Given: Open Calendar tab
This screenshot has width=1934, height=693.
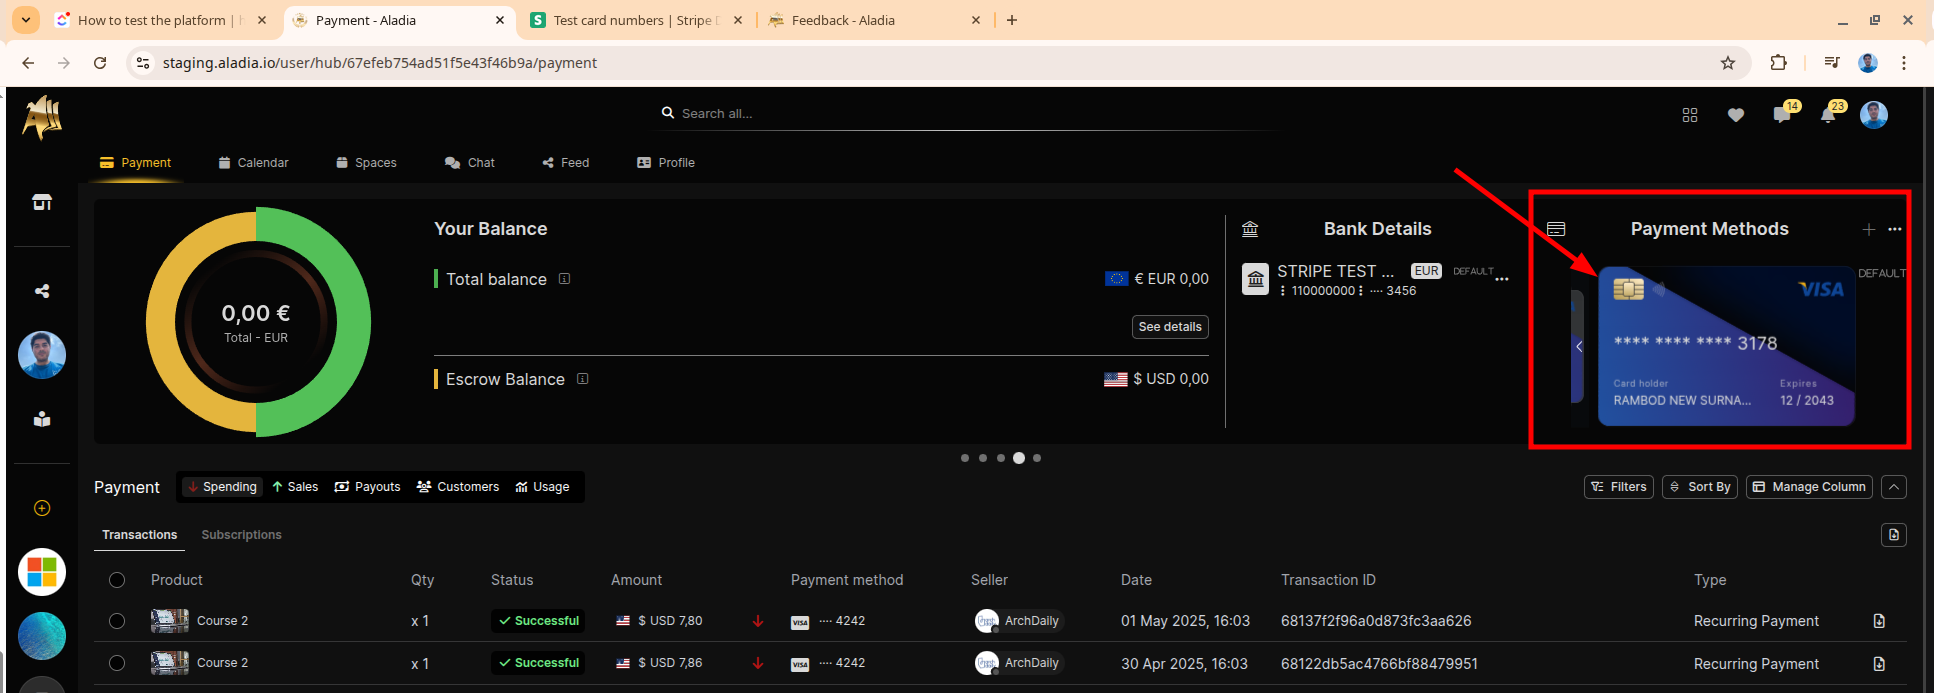Looking at the screenshot, I should click(x=254, y=163).
